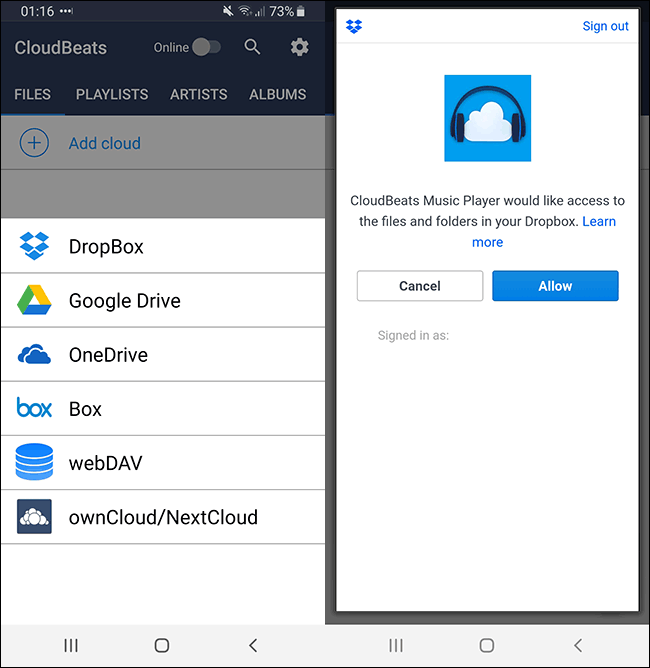The width and height of the screenshot is (650, 668).
Task: Open the search magnifier icon
Action: tap(252, 47)
